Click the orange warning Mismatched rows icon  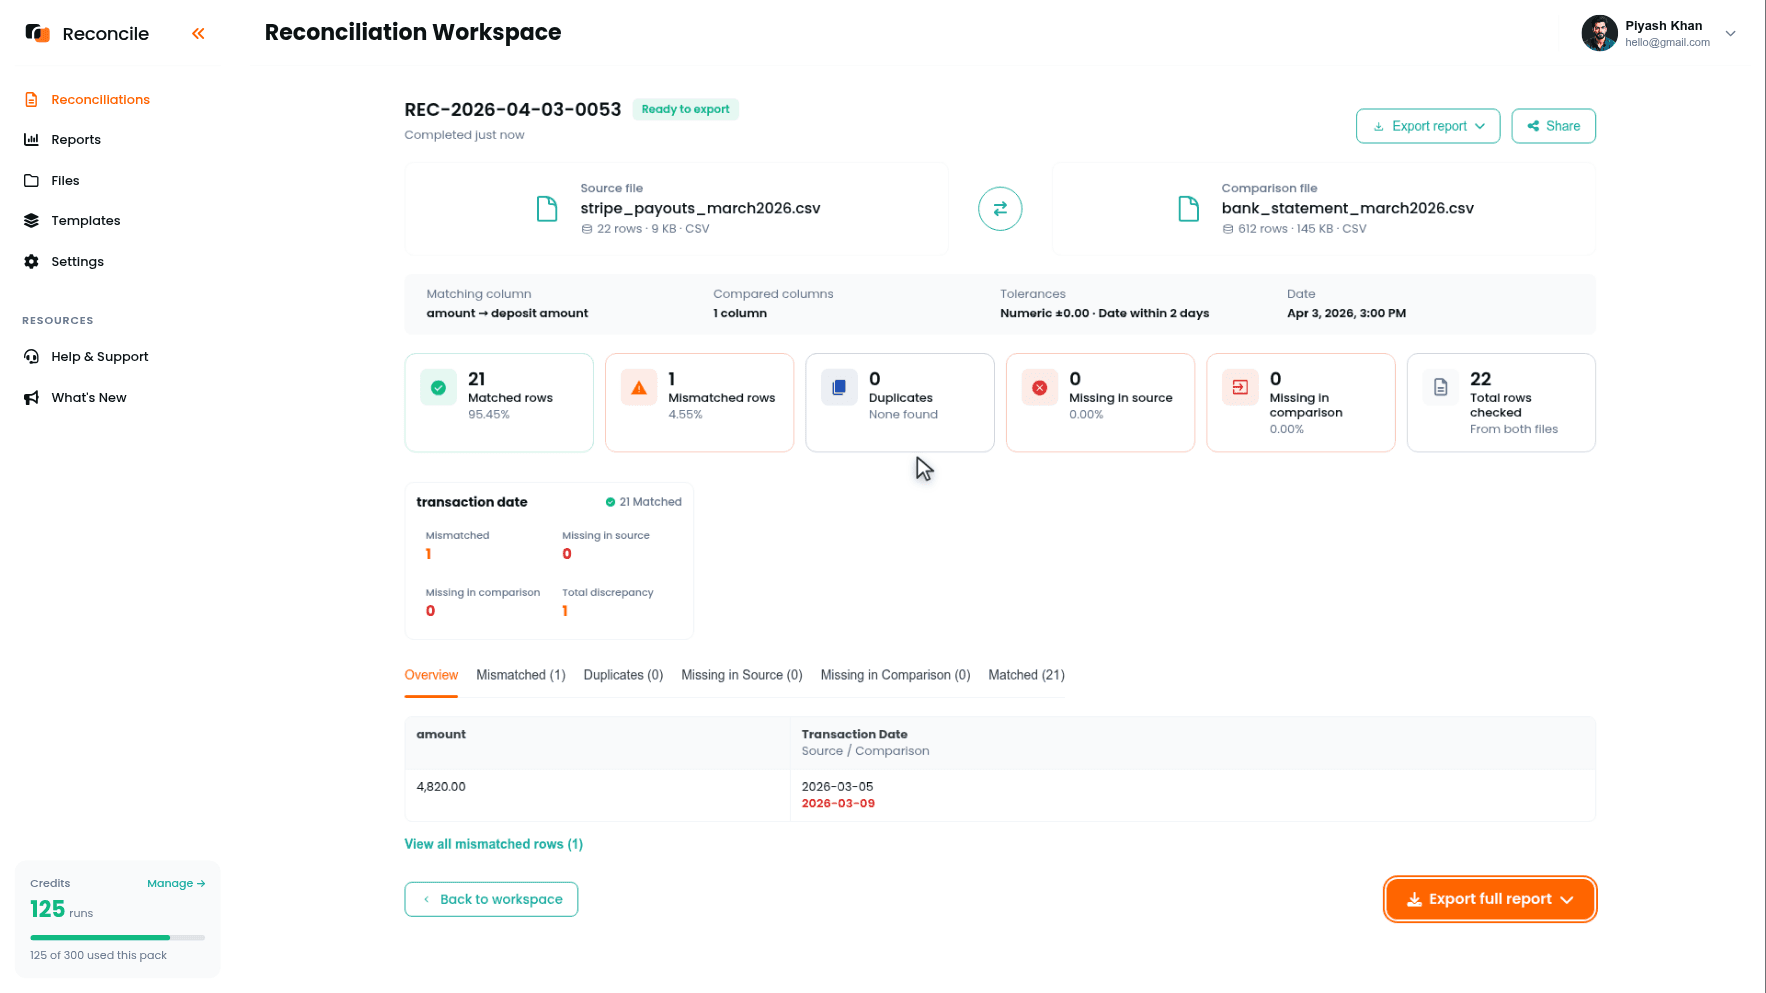pos(639,387)
